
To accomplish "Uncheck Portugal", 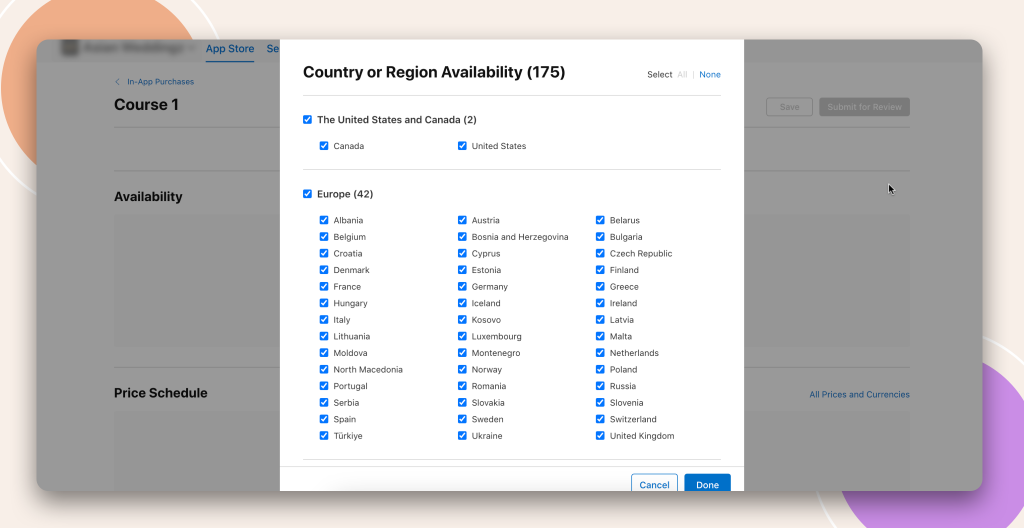I will pos(324,386).
